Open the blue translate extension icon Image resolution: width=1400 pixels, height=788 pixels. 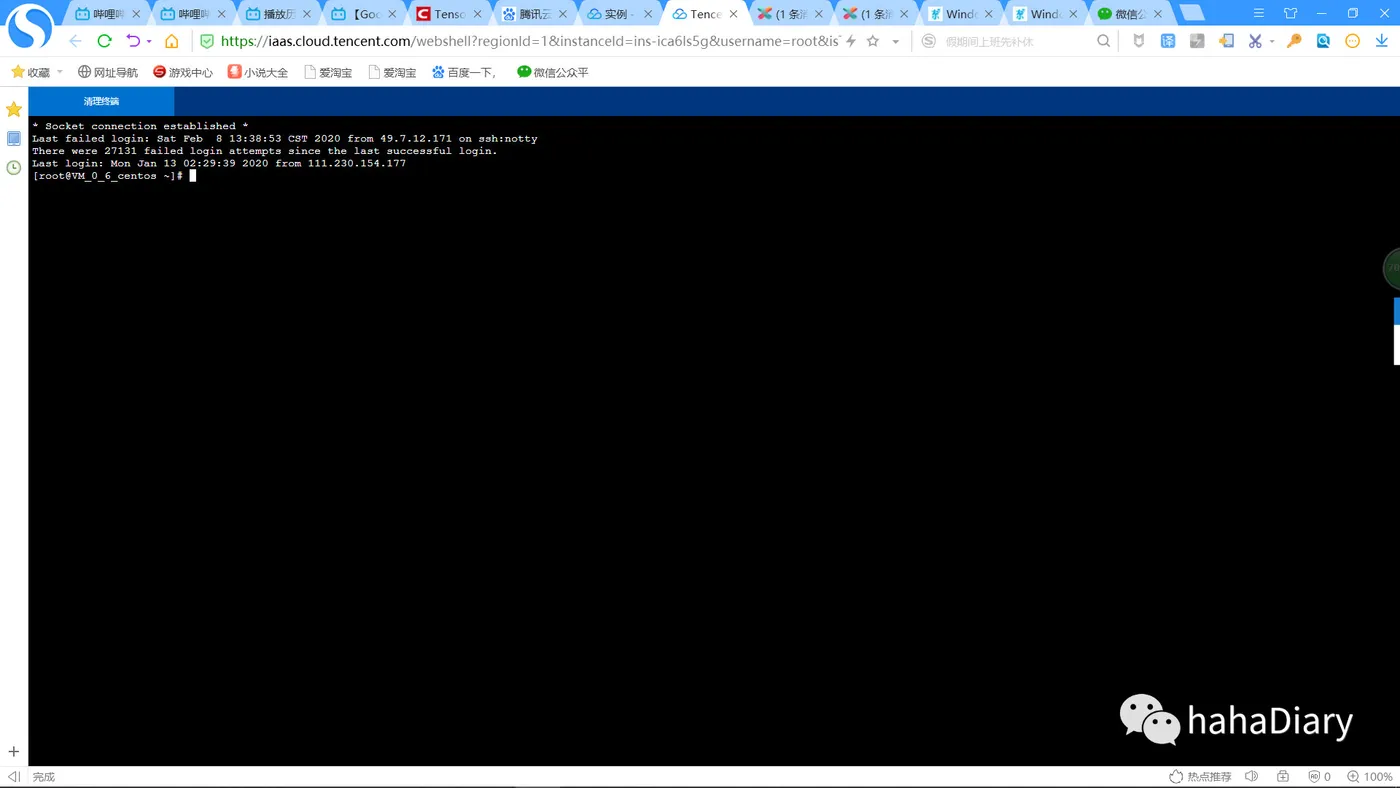(1168, 41)
